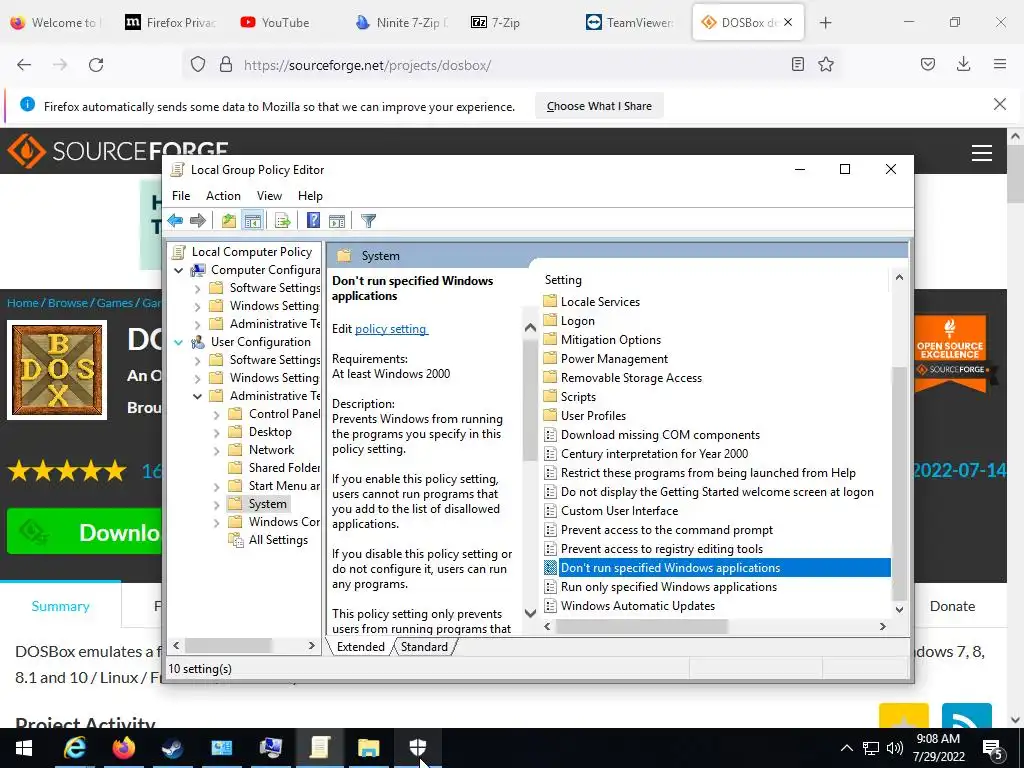Click the Back arrow in Group Policy toolbar
1024x768 pixels.
(x=175, y=221)
